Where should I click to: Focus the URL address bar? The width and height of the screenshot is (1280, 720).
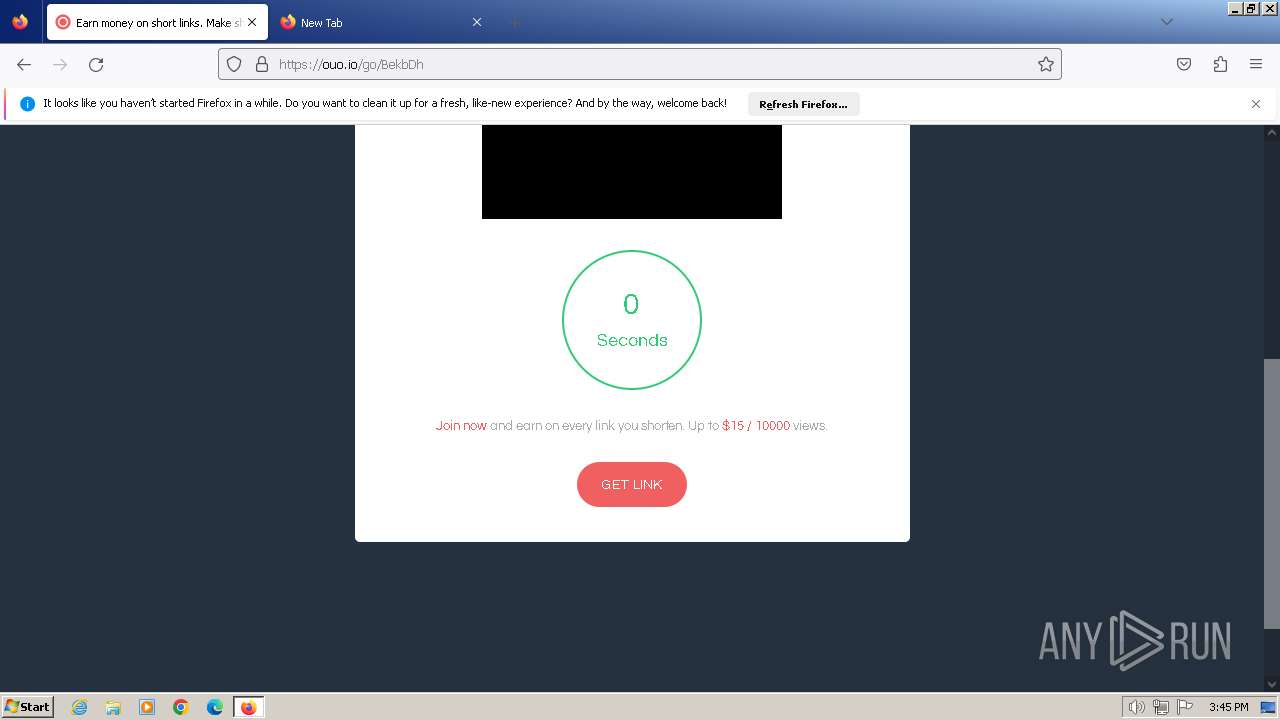tap(640, 64)
